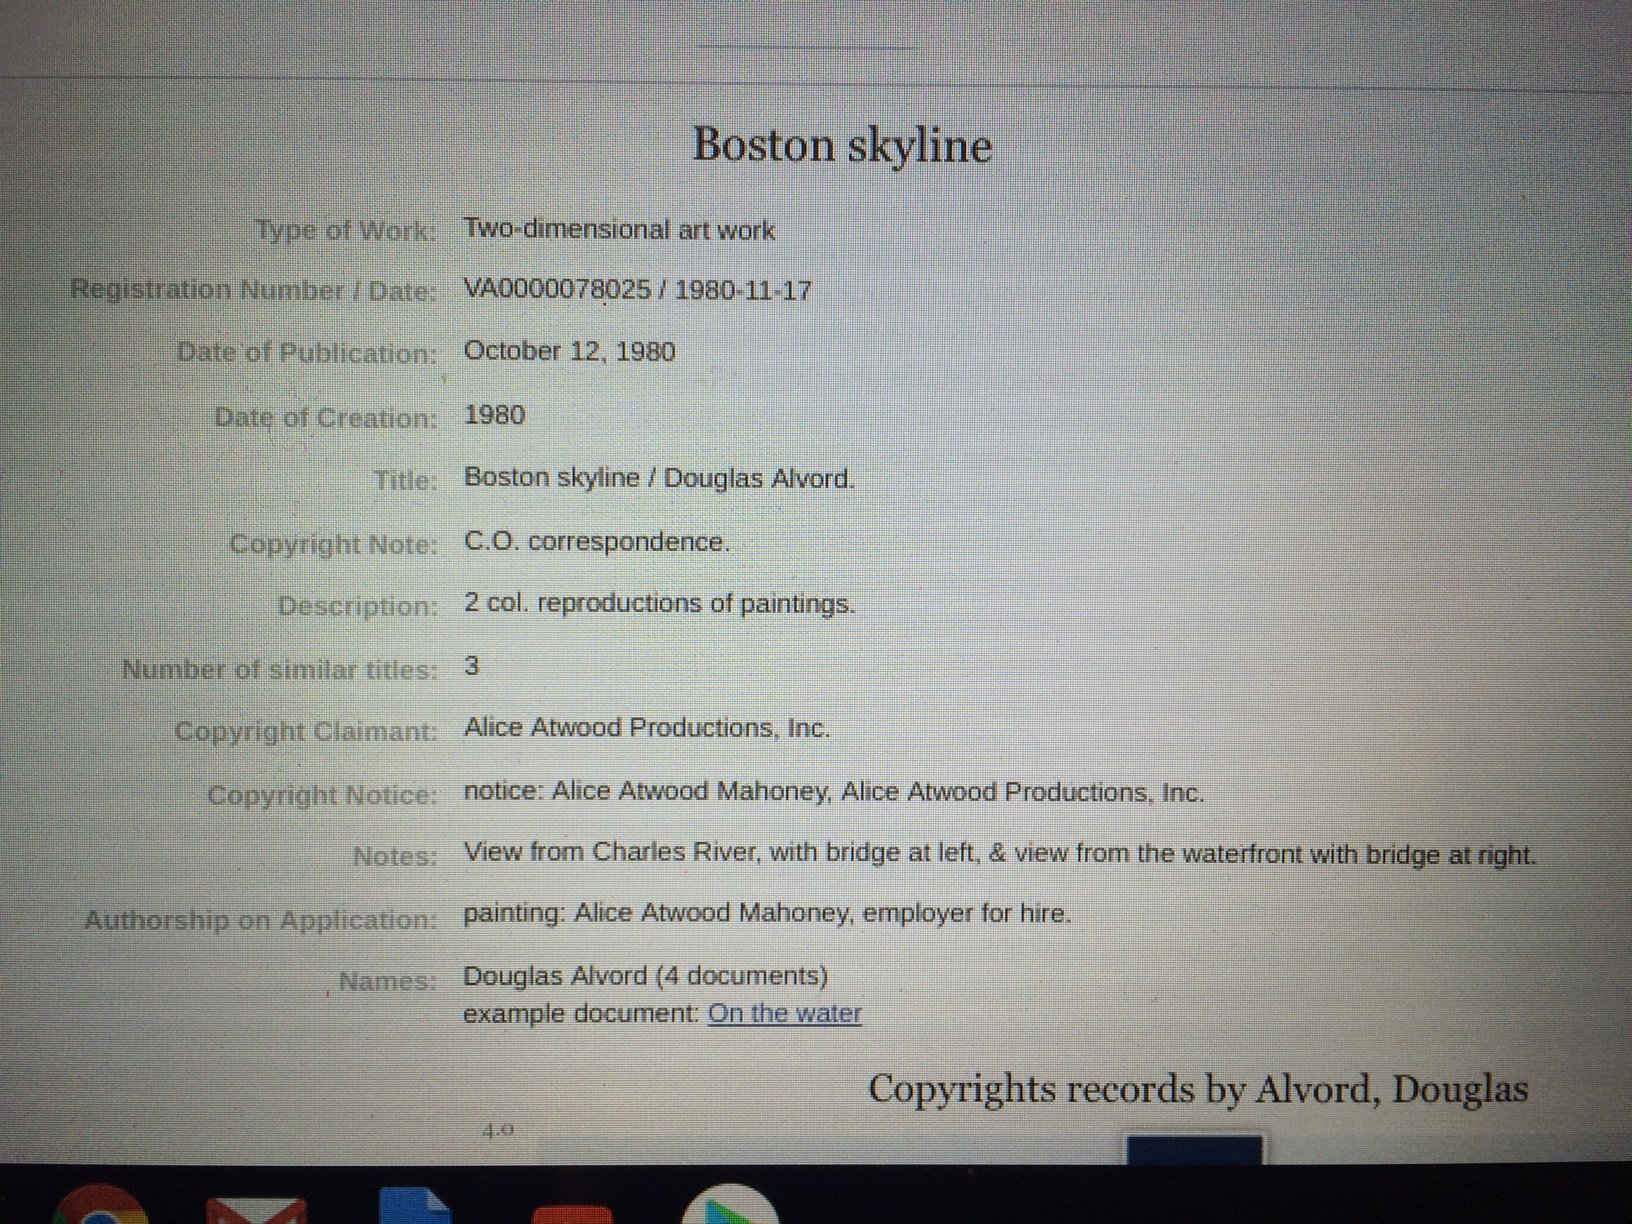This screenshot has height=1224, width=1632.
Task: Launch Gmail from the shelf
Action: click(256, 1208)
